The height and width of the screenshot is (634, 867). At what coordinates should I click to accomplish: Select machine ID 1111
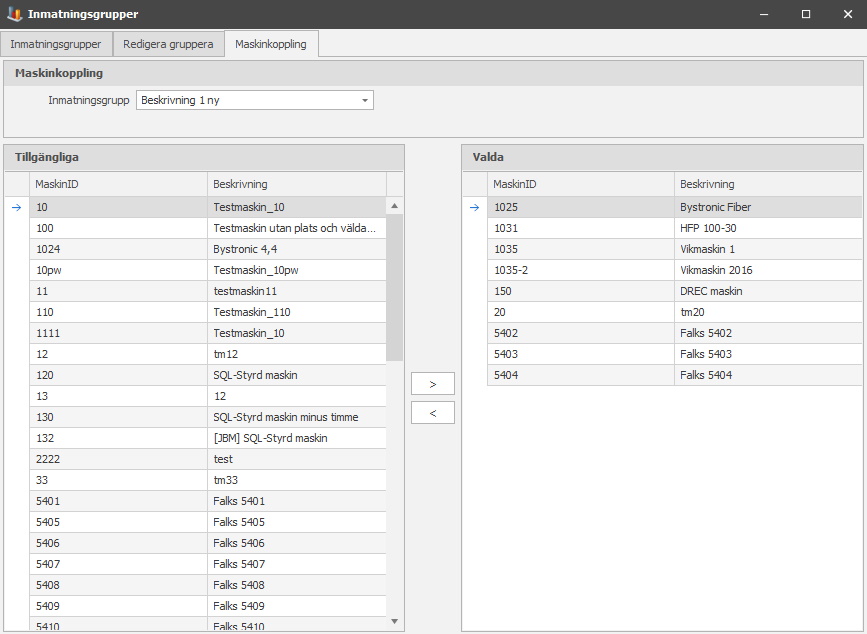(118, 333)
